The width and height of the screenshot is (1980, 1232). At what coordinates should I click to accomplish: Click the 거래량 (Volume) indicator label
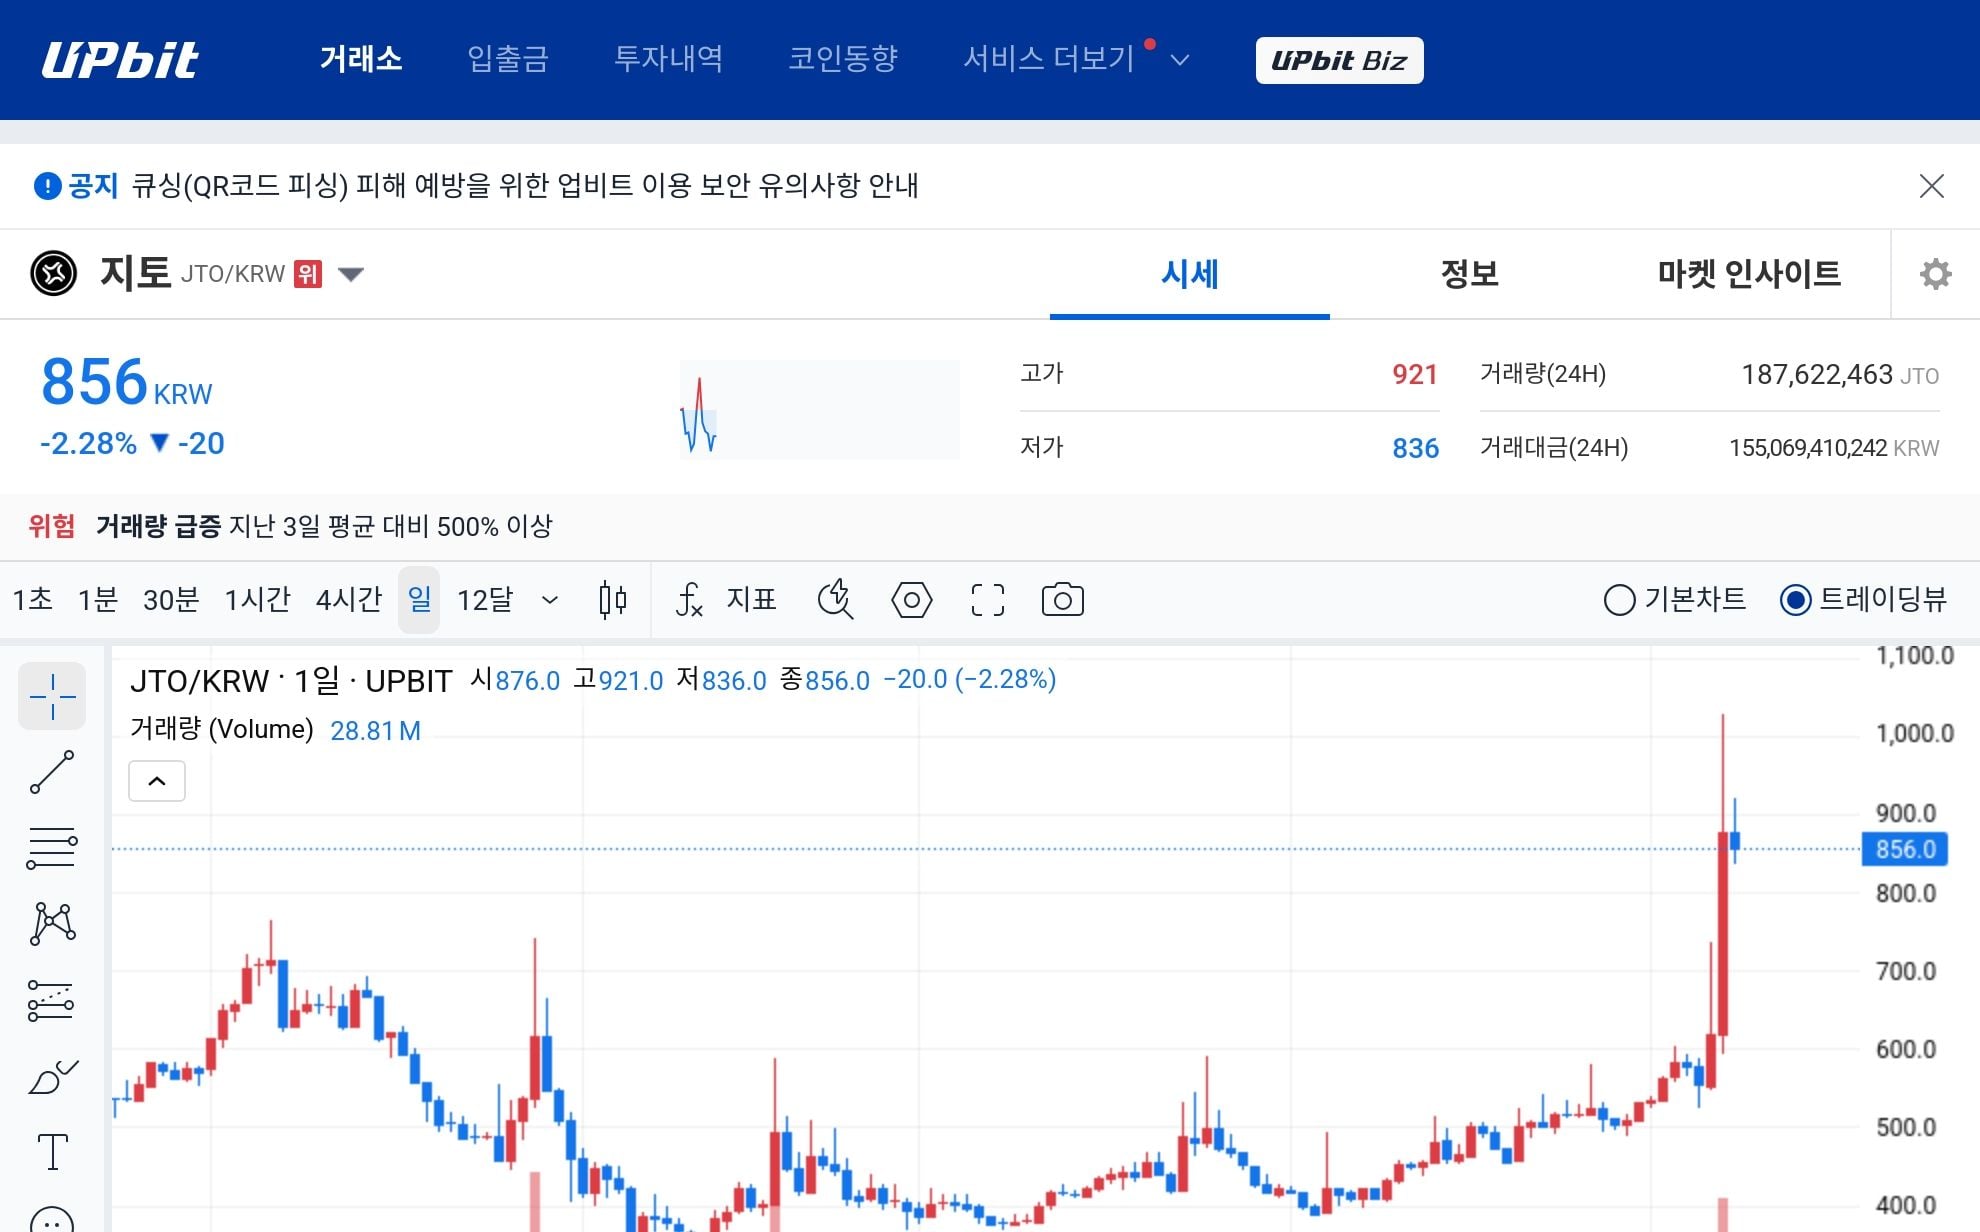point(222,729)
